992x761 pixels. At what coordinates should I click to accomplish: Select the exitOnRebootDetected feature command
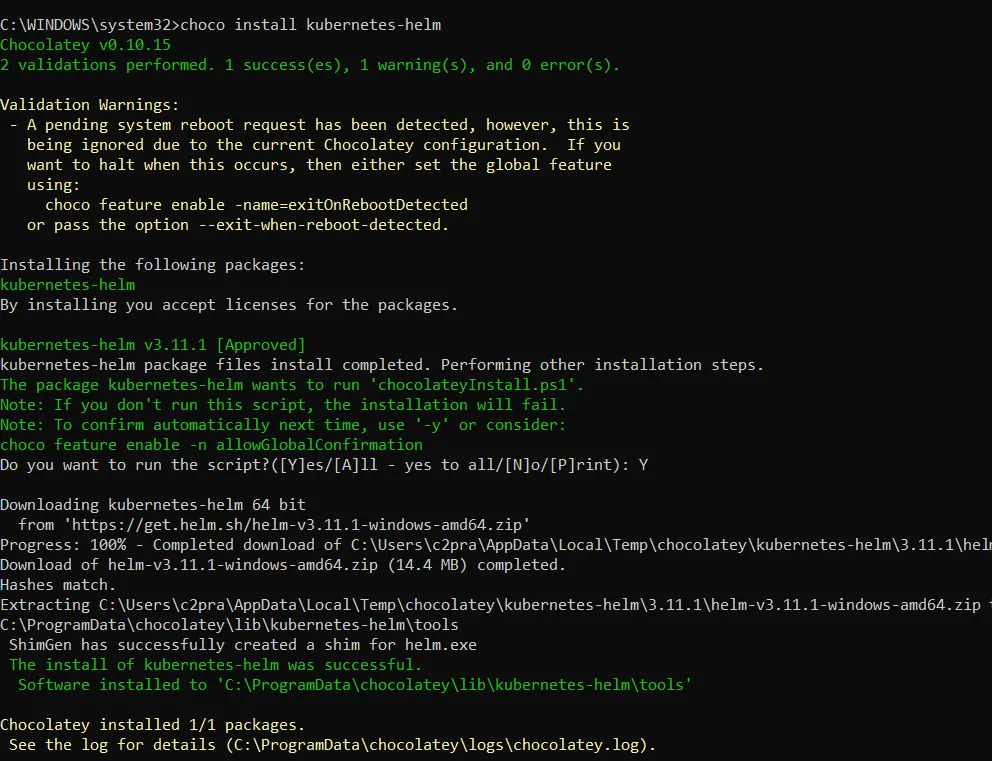(257, 204)
